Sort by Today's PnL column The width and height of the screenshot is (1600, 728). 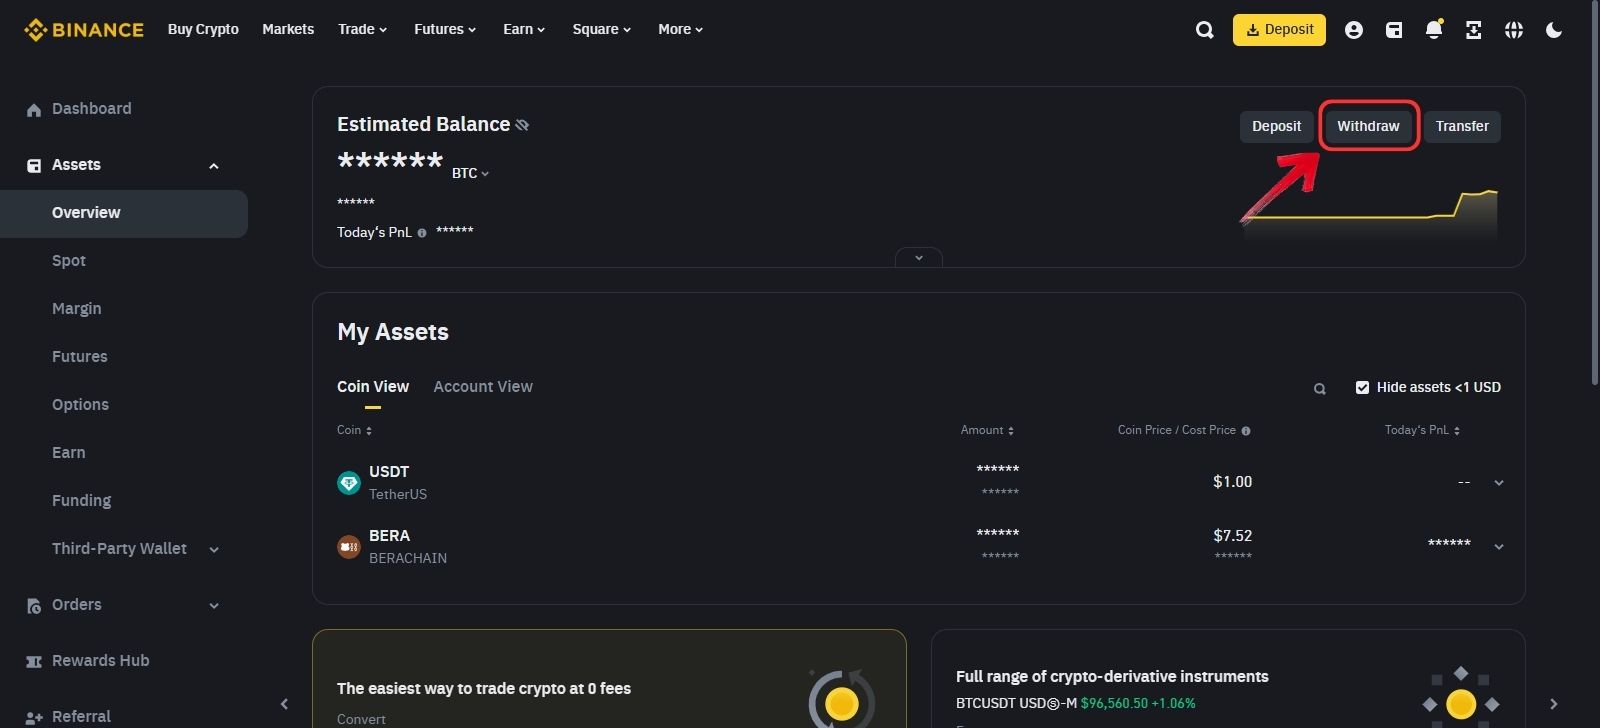(x=1422, y=430)
